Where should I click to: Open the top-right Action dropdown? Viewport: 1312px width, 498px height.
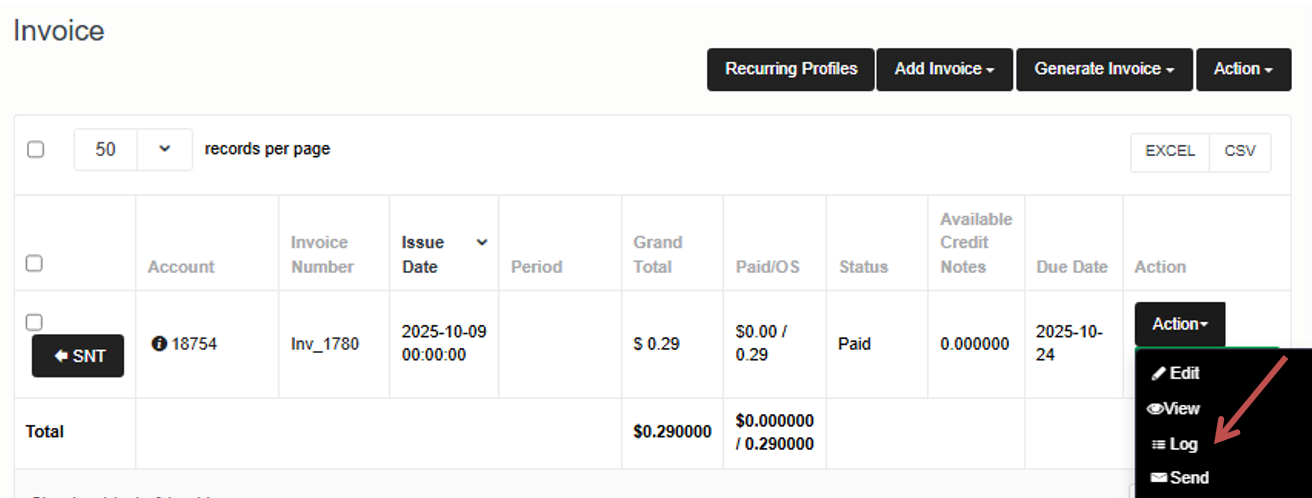pos(1243,69)
